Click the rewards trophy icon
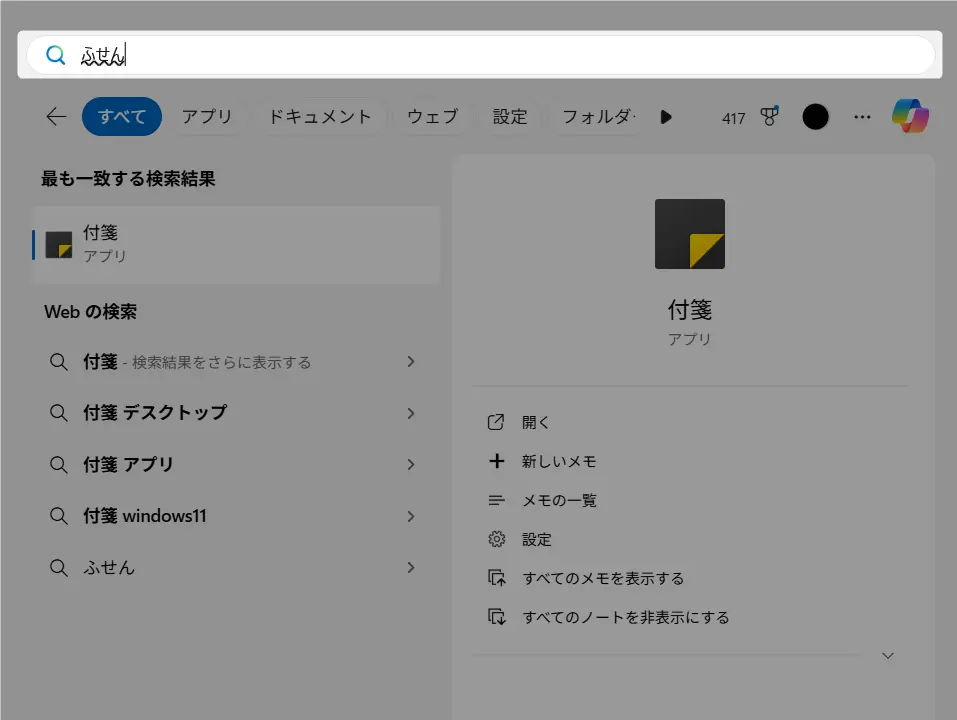 pos(769,116)
